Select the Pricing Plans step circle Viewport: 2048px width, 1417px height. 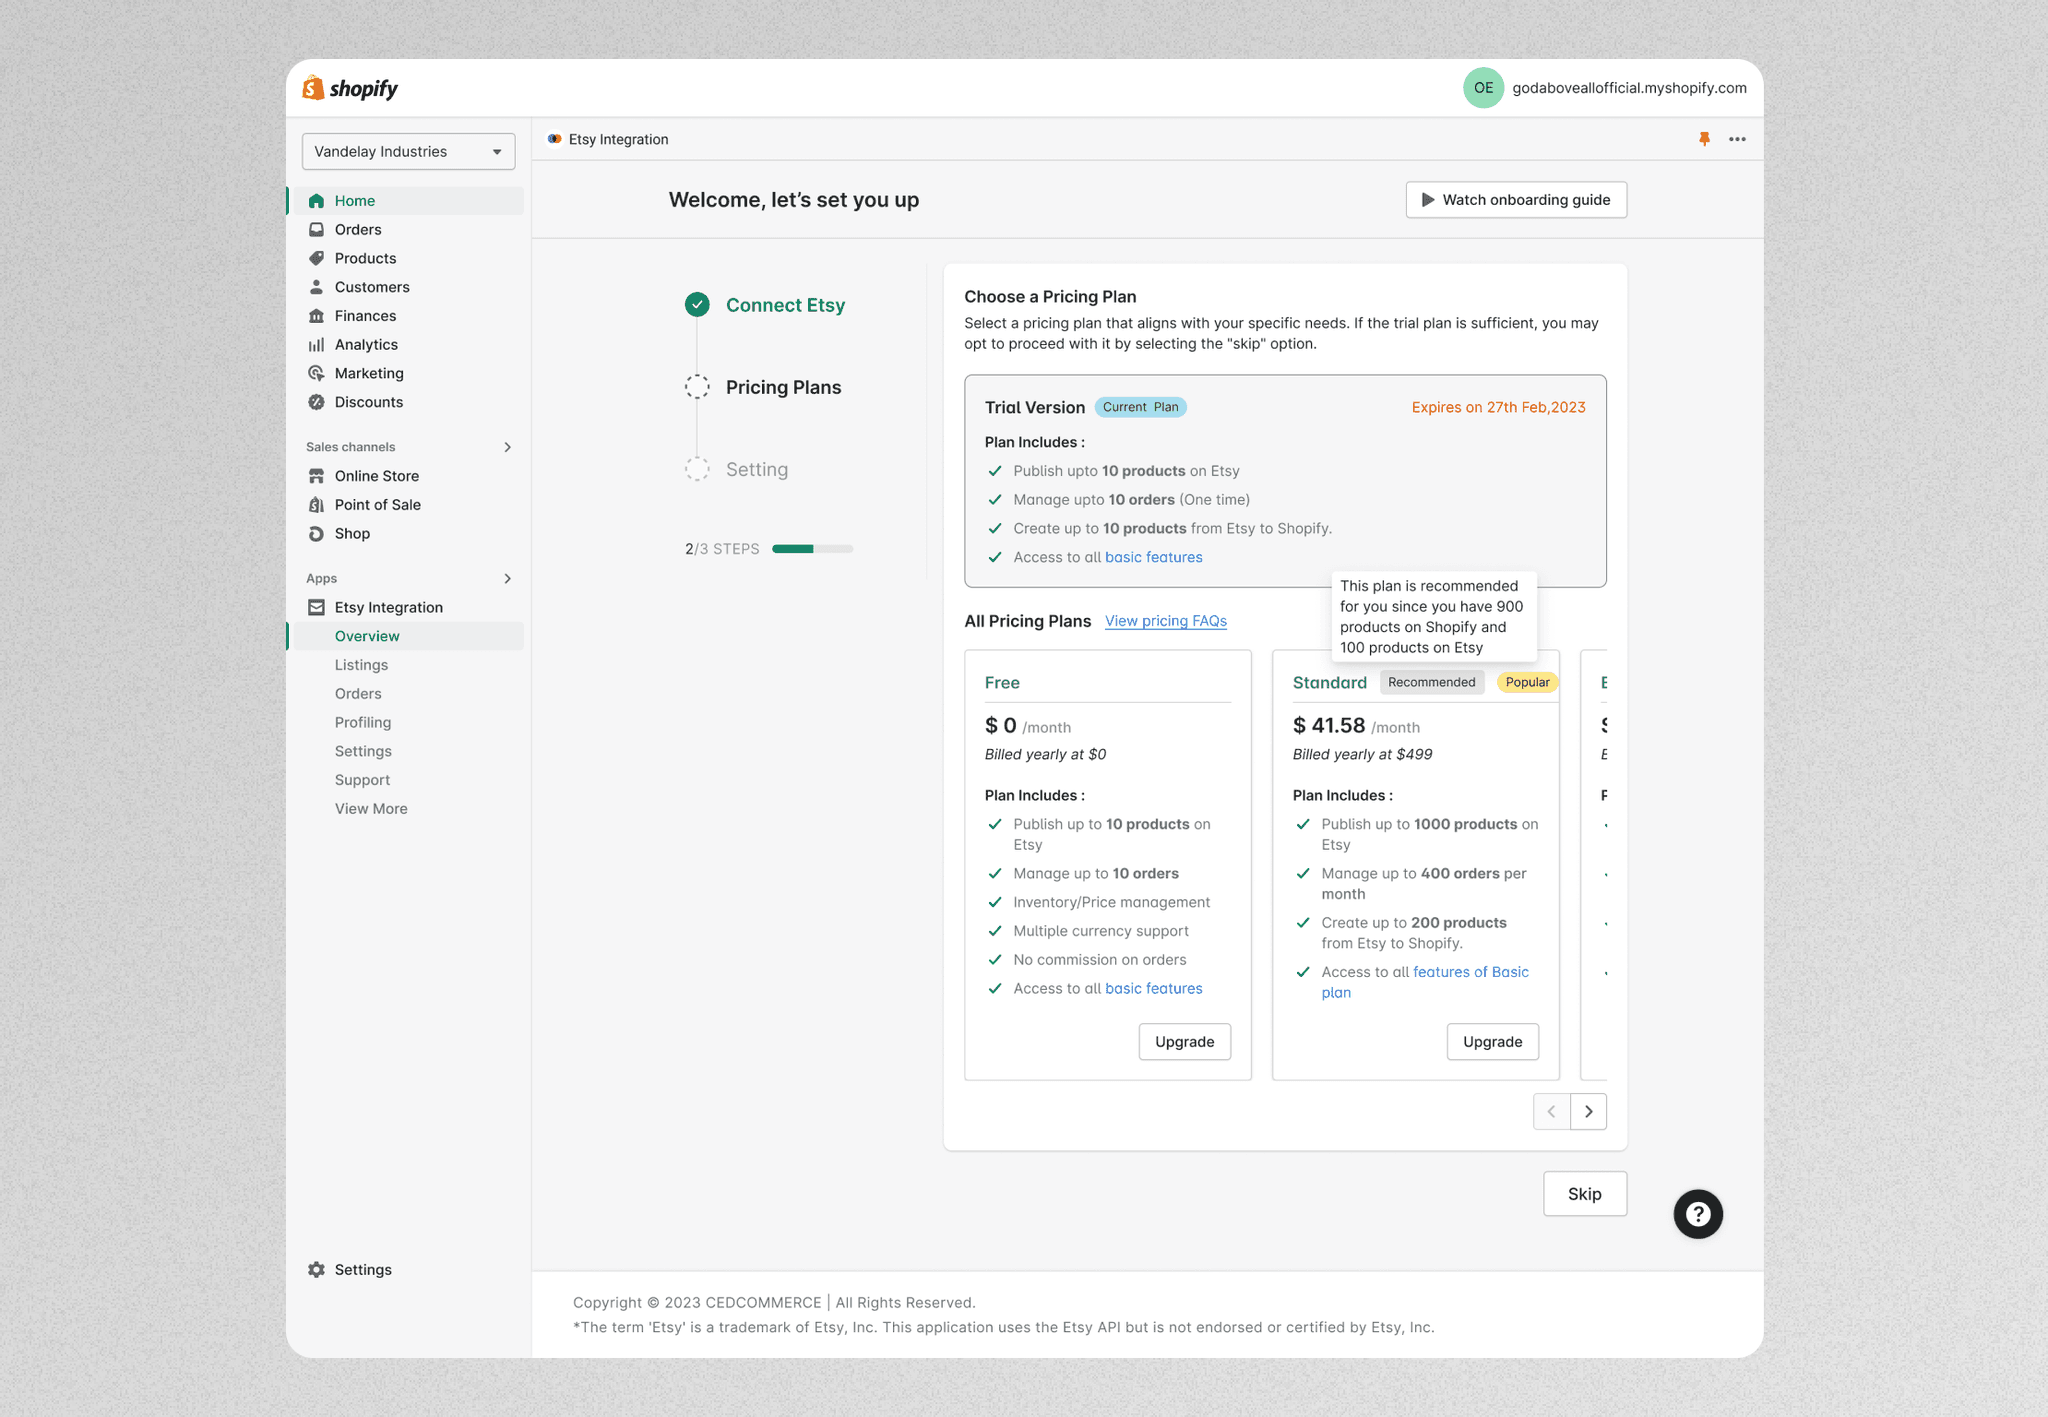click(697, 386)
